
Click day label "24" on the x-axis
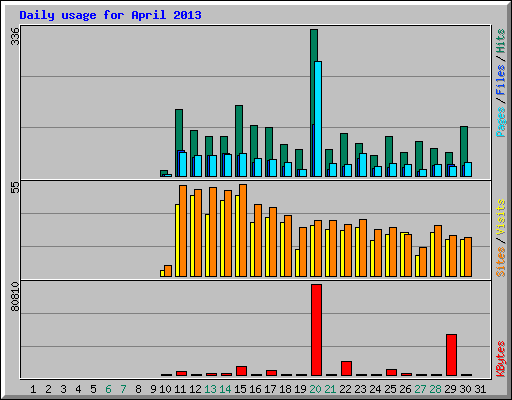(x=375, y=389)
